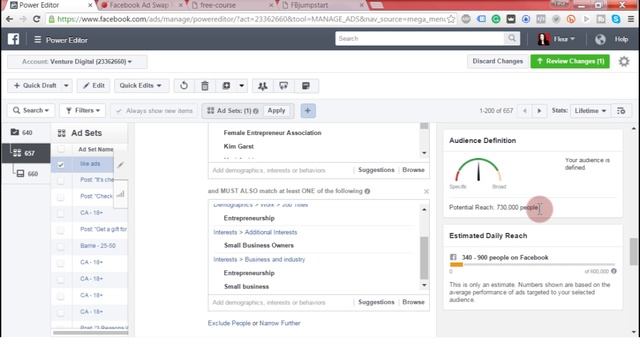Toggle the select all ad sets checkbox
640x360 pixels.
(60, 149)
